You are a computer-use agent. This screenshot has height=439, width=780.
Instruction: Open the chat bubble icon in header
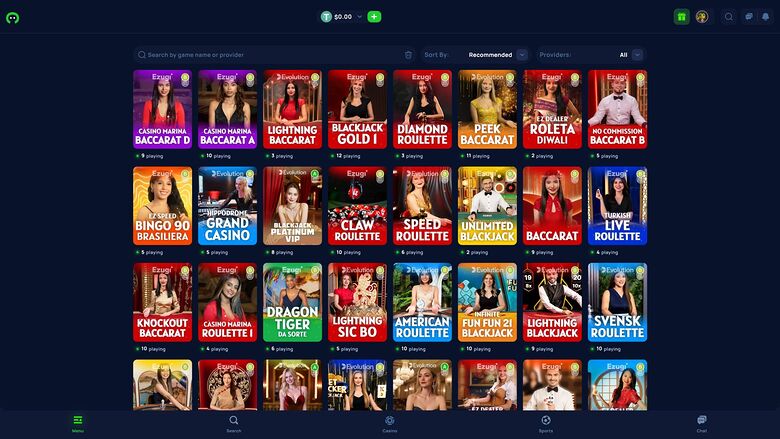(x=749, y=17)
